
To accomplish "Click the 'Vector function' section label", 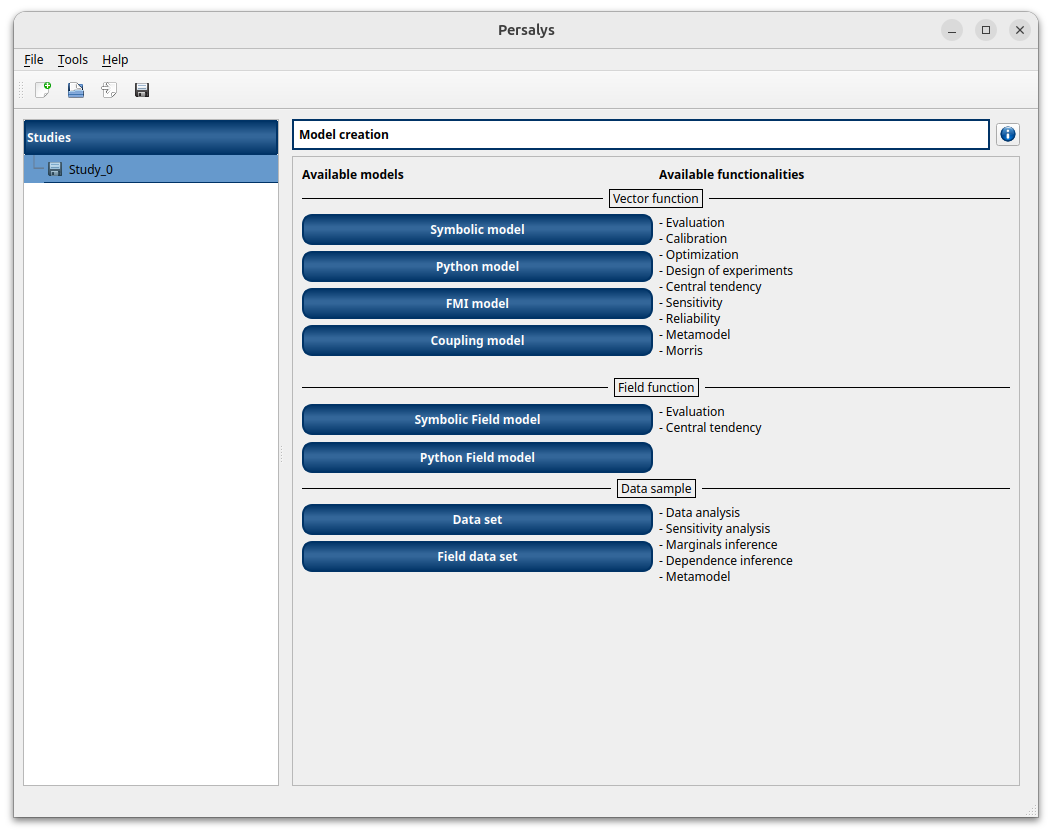I will pos(655,199).
